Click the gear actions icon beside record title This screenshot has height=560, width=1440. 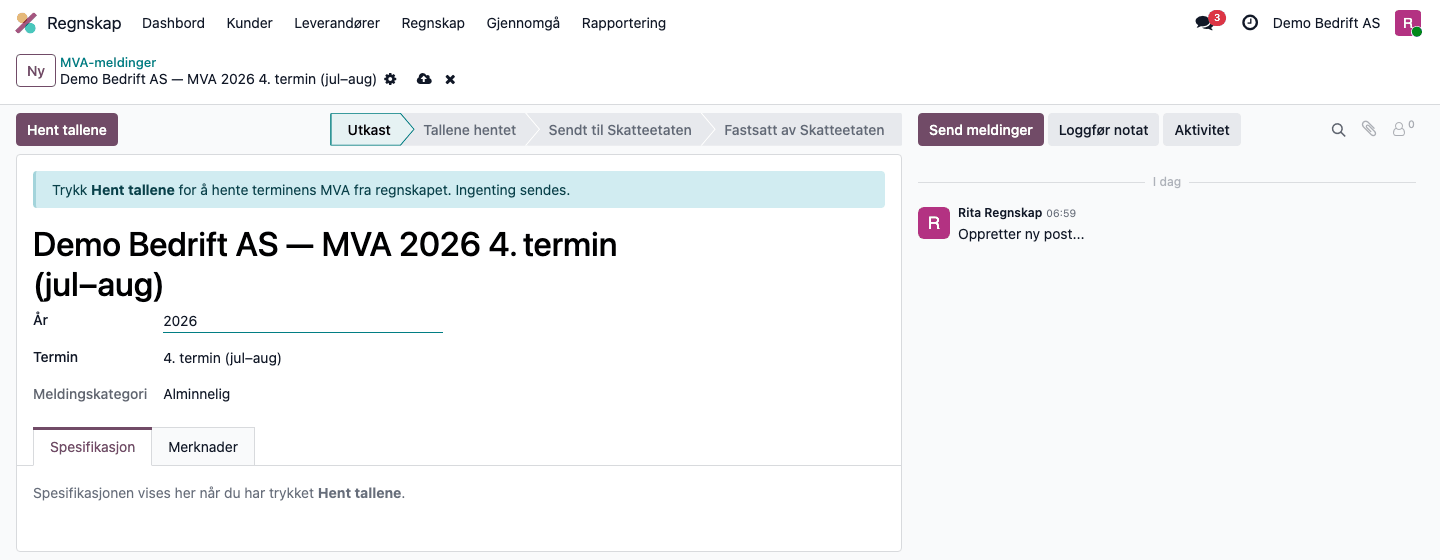(391, 79)
